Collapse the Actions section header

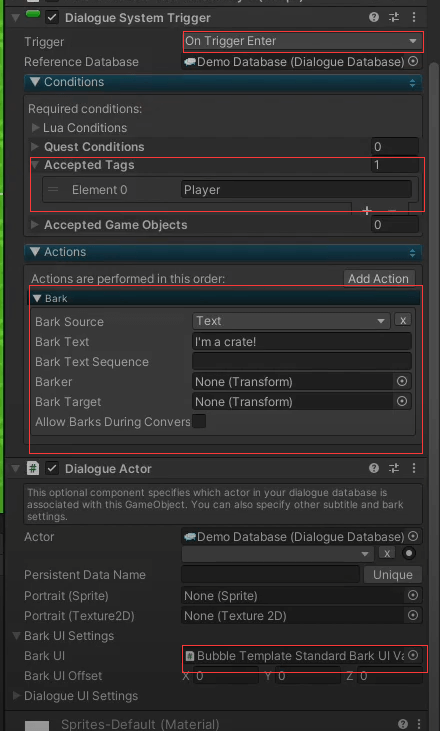pyautogui.click(x=223, y=252)
